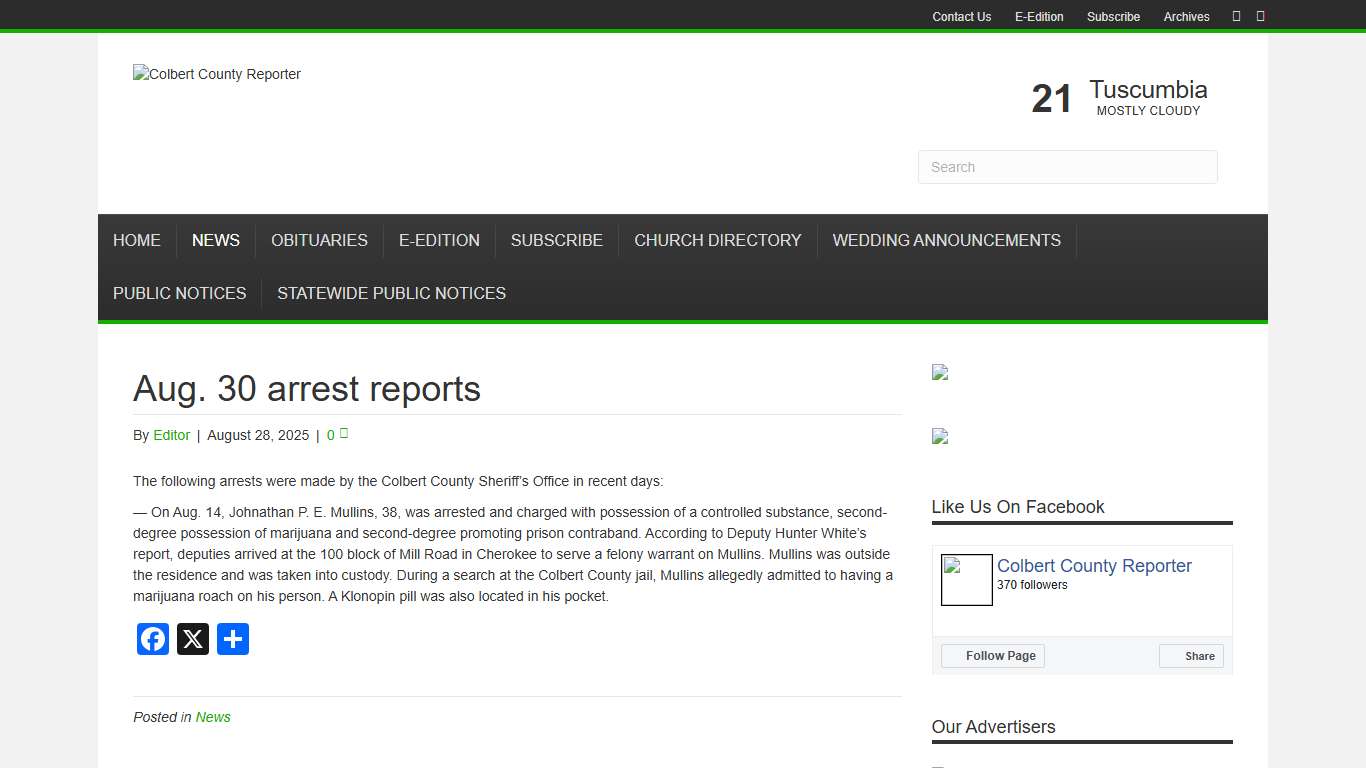Viewport: 1366px width, 768px height.
Task: Visit the Editor author link
Action: (171, 435)
